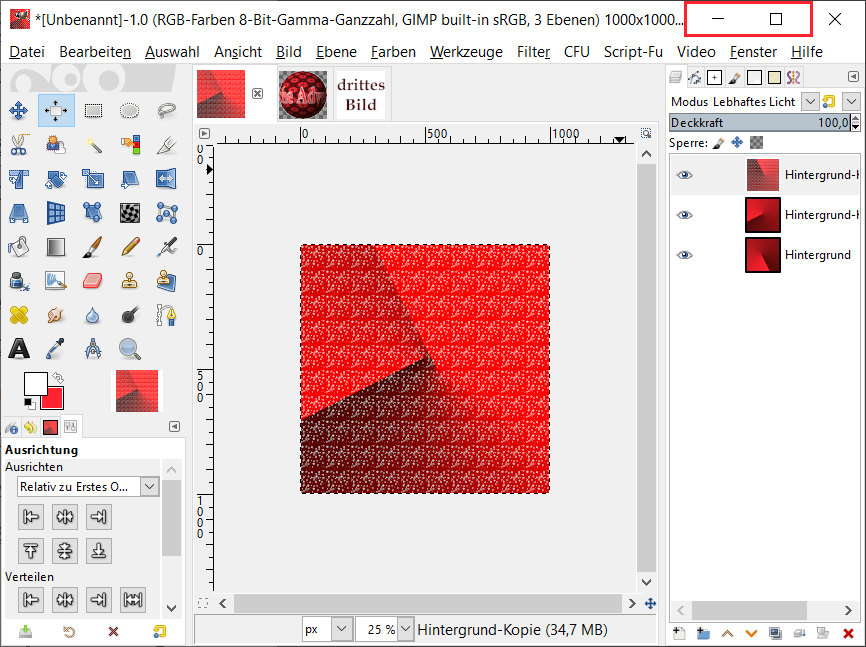This screenshot has width=866, height=647.
Task: Switch layer mode group icon
Action: point(828,101)
